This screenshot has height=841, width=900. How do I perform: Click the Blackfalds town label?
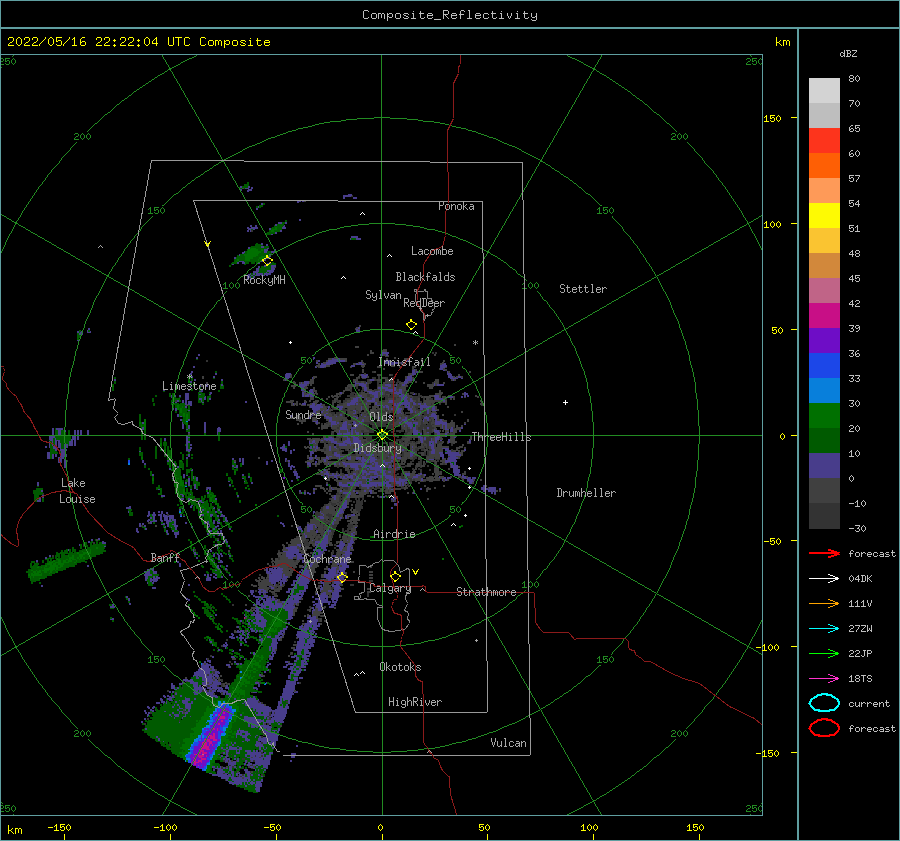click(425, 277)
